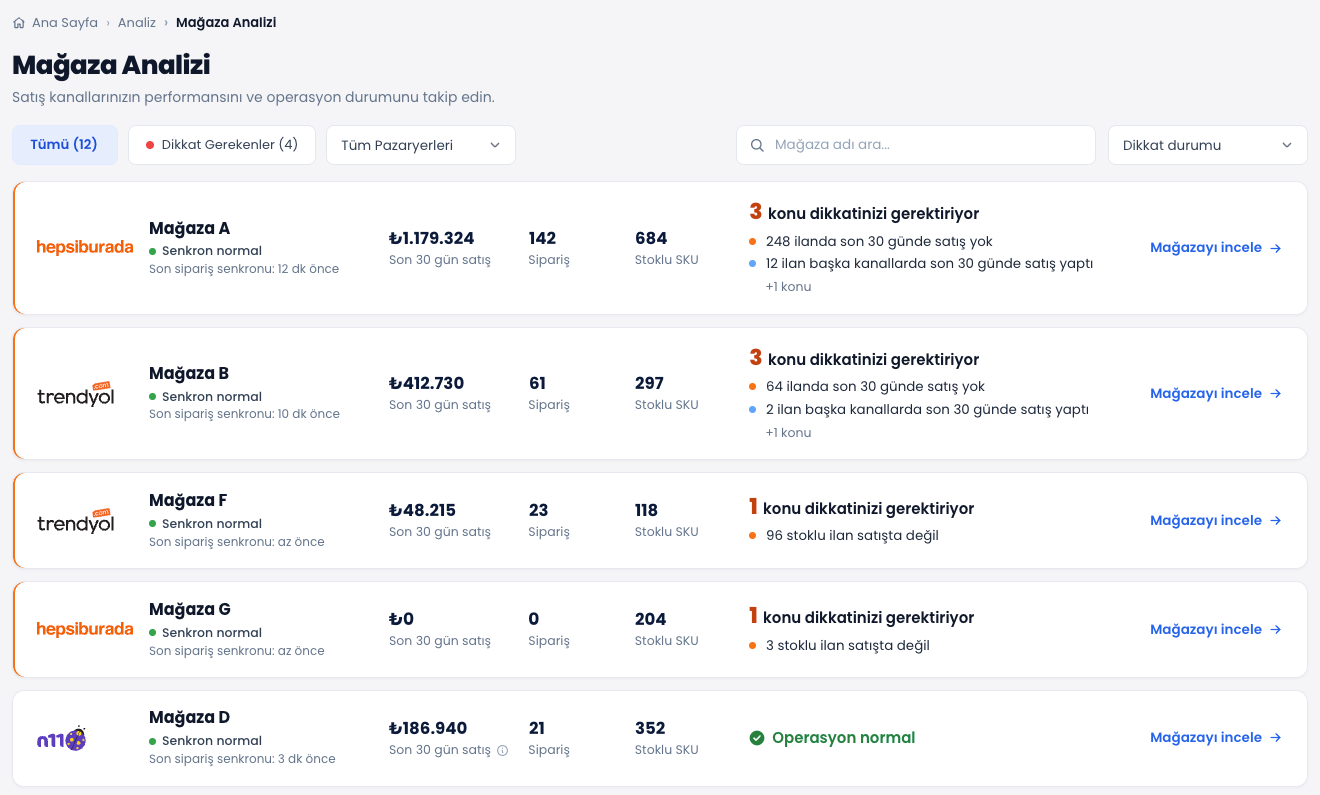Open Mağazayı incele for Mağaza B

click(x=1216, y=393)
